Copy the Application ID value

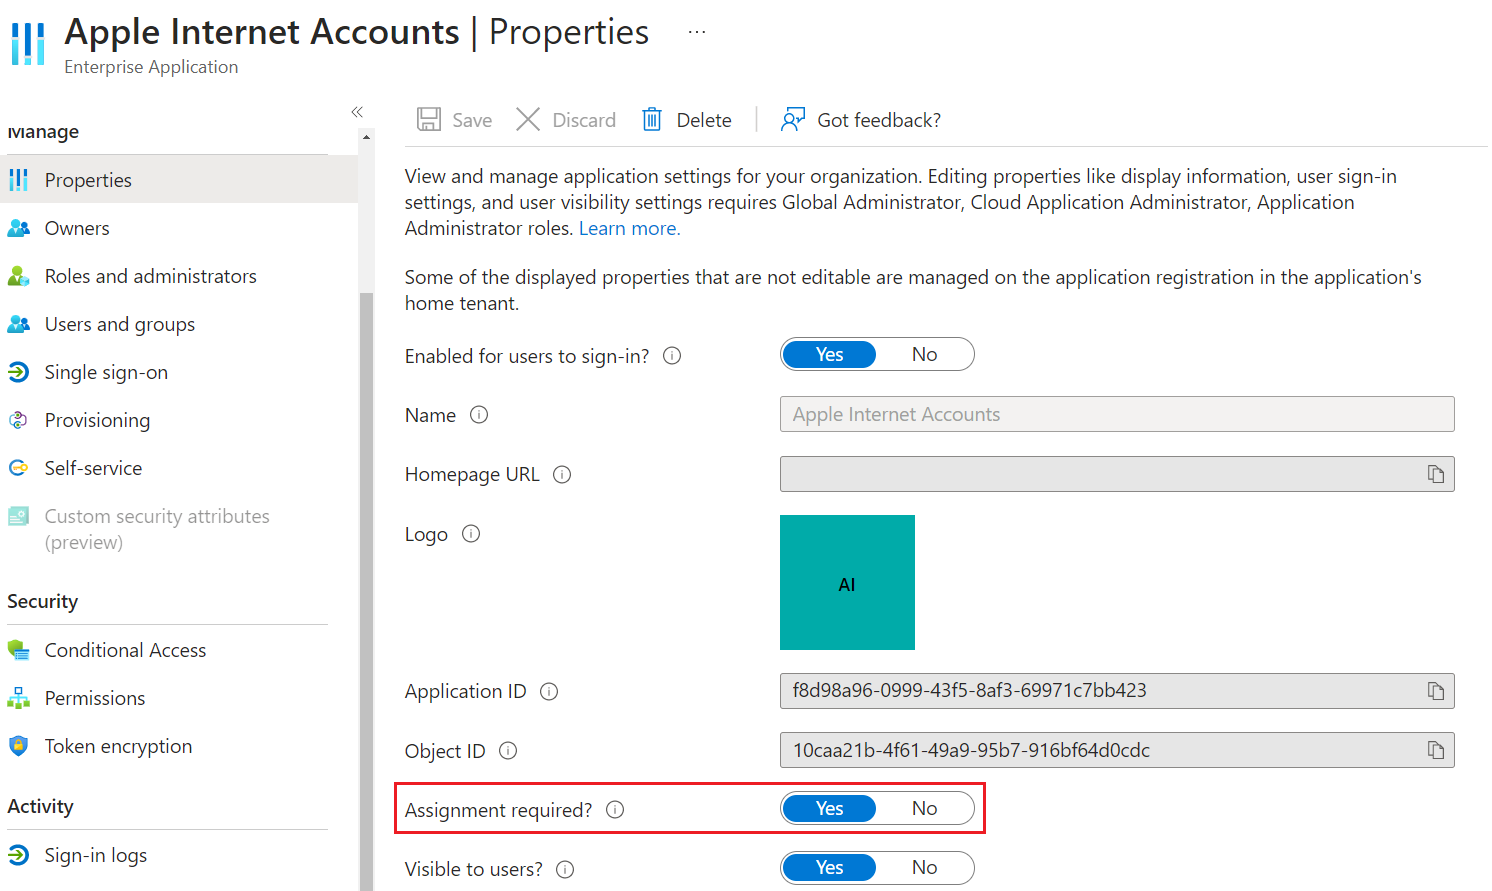tap(1435, 691)
